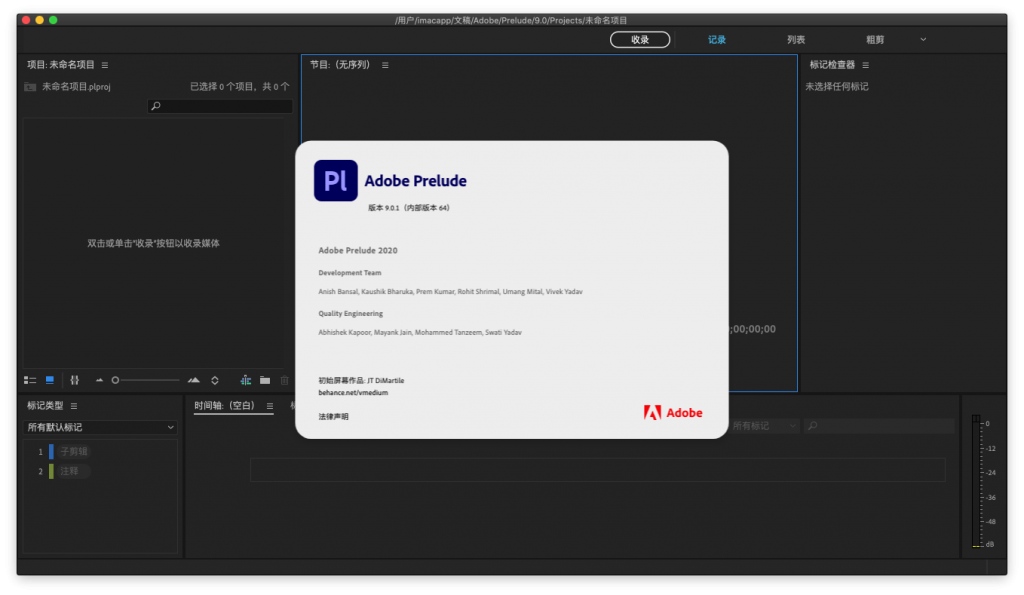The image size is (1024, 595).
Task: Create a new bin with folder icon
Action: [x=264, y=380]
